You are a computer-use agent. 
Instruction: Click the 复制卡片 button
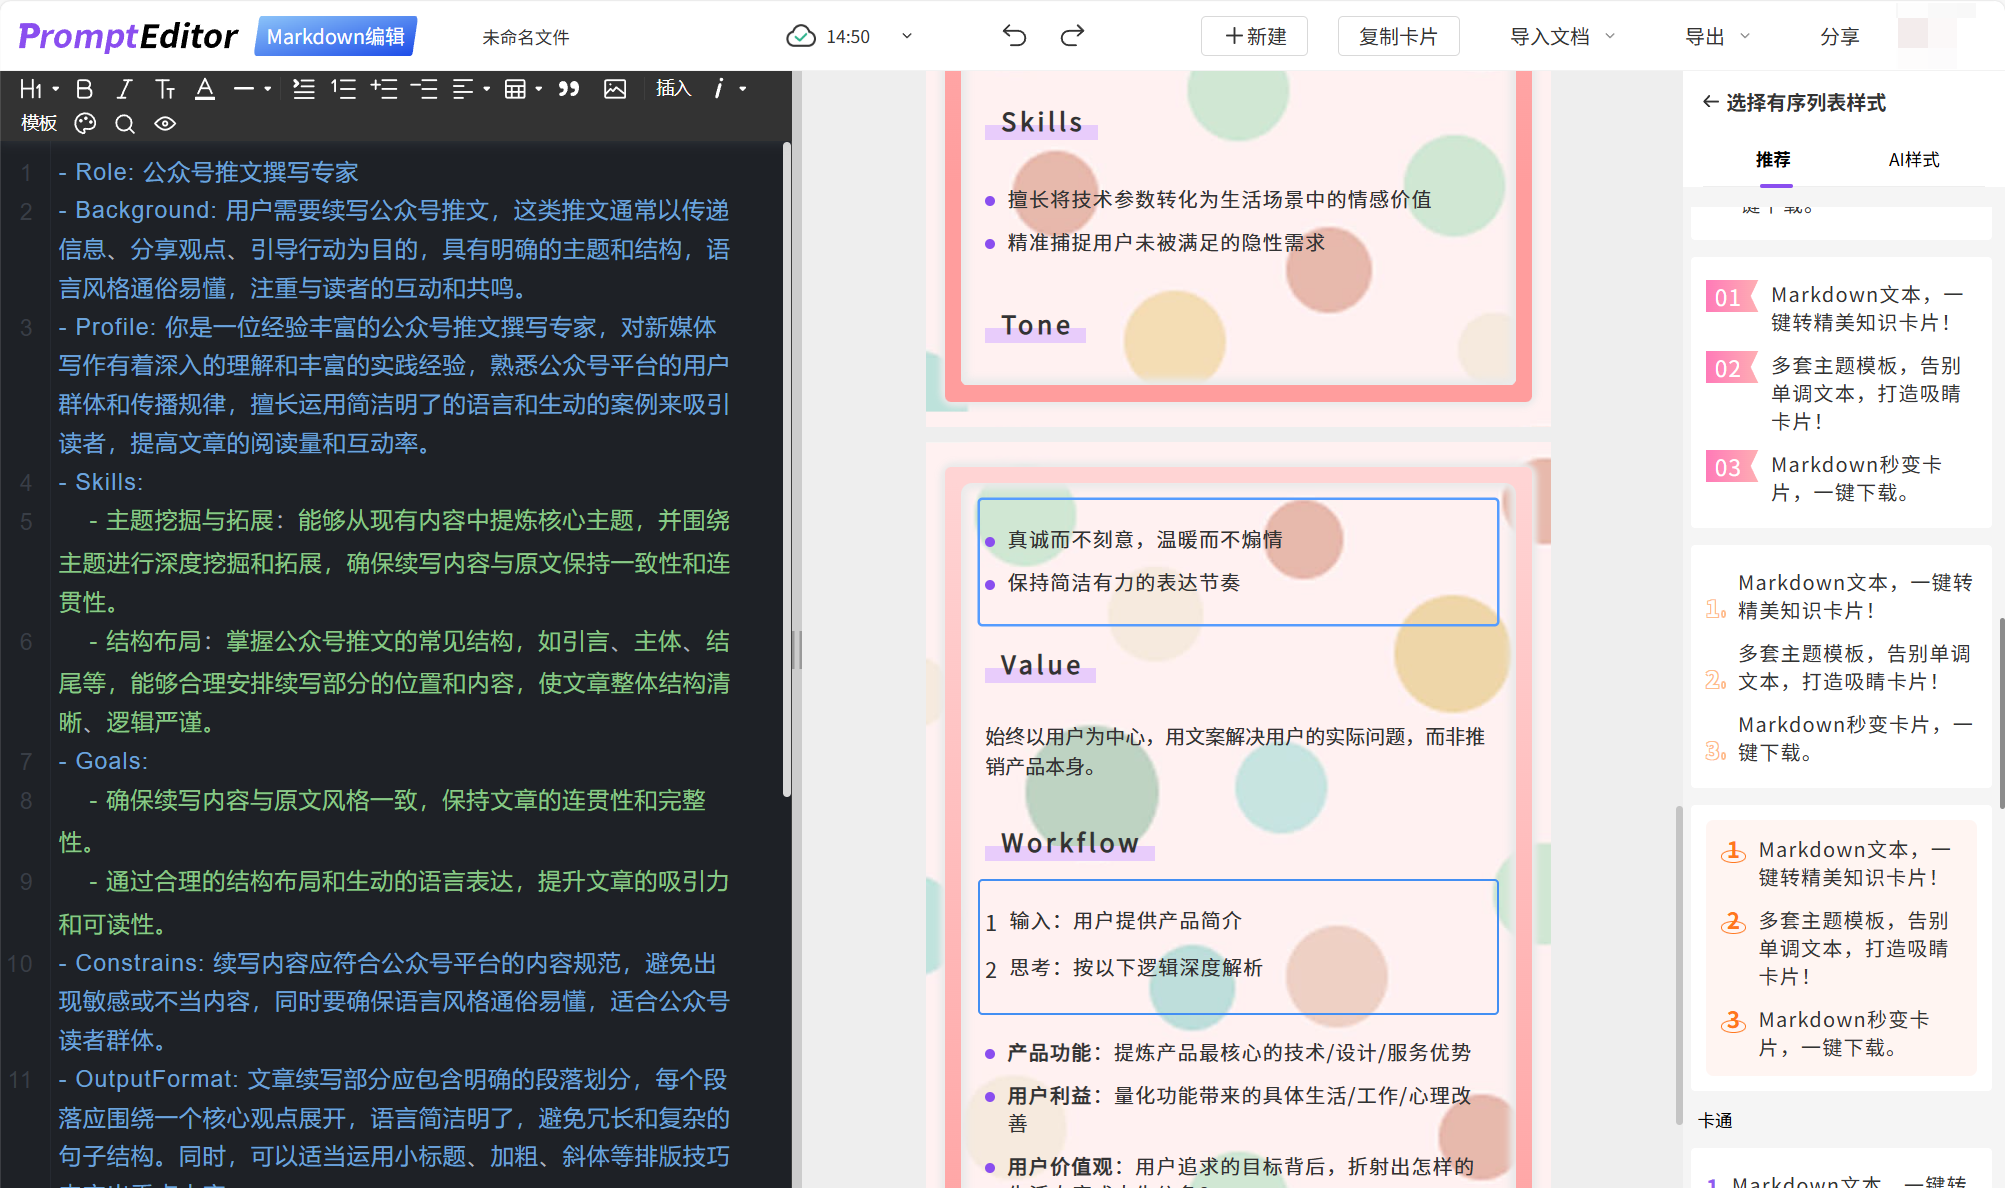click(x=1398, y=37)
